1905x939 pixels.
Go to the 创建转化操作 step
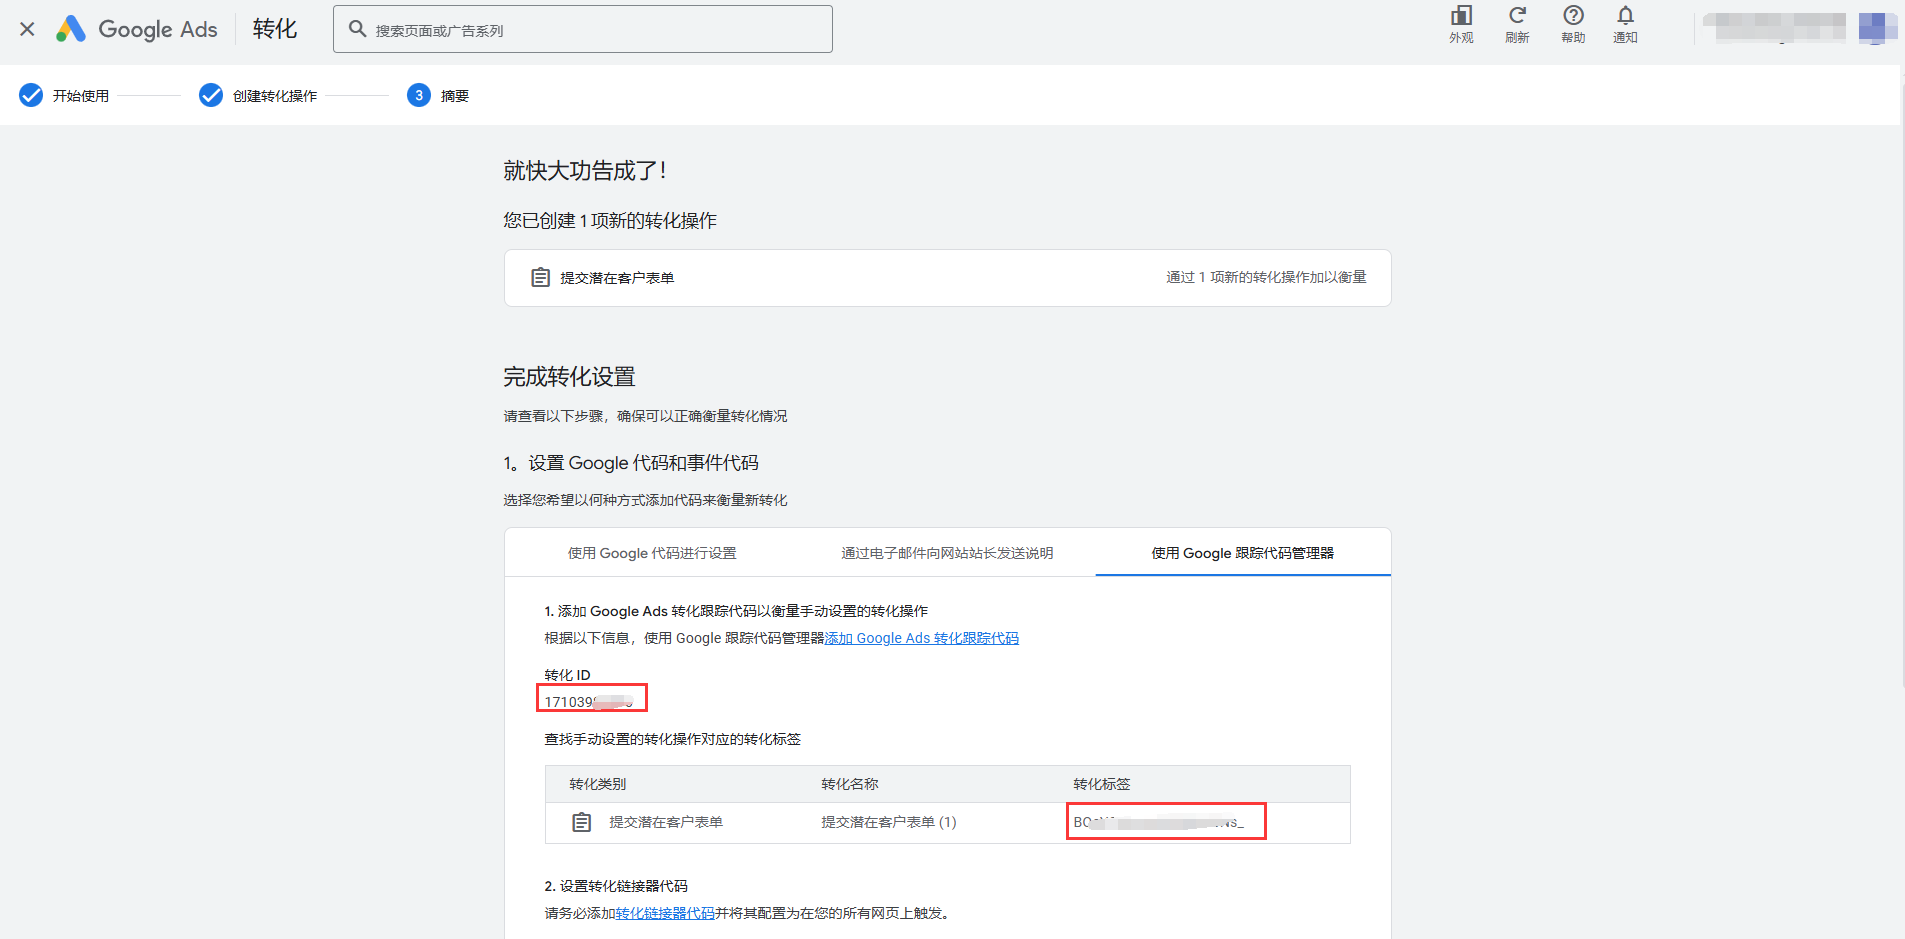(259, 95)
